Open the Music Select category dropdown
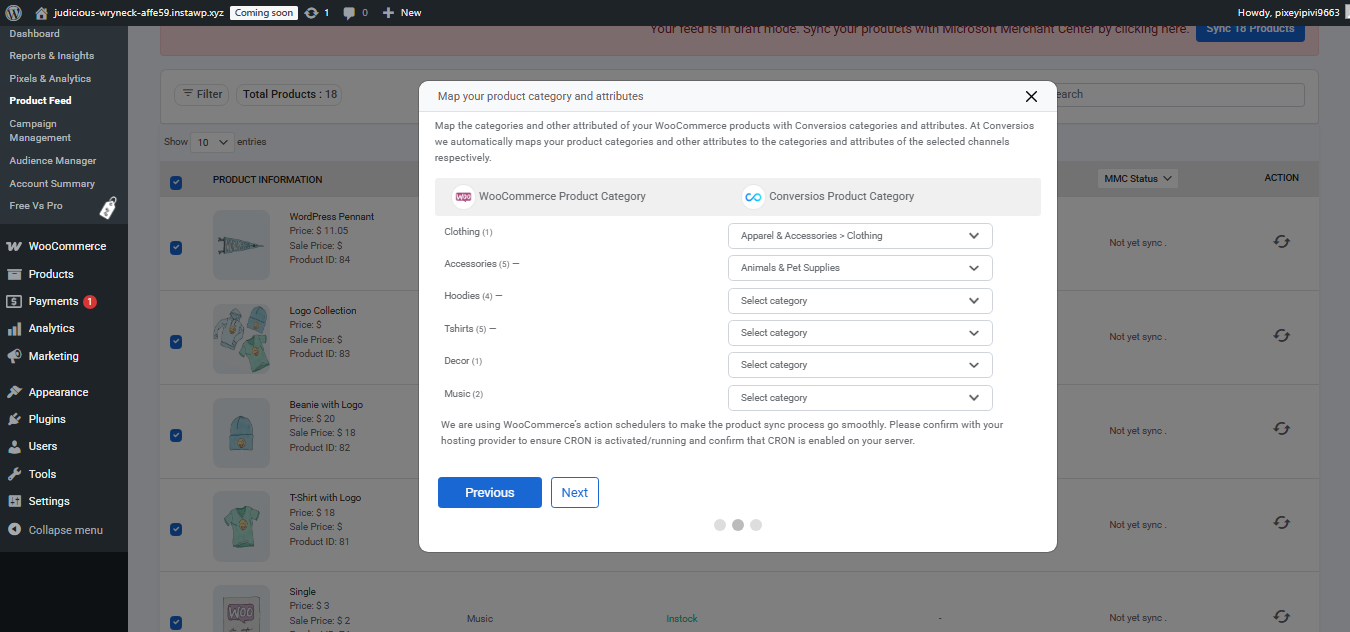Image resolution: width=1350 pixels, height=632 pixels. [860, 398]
